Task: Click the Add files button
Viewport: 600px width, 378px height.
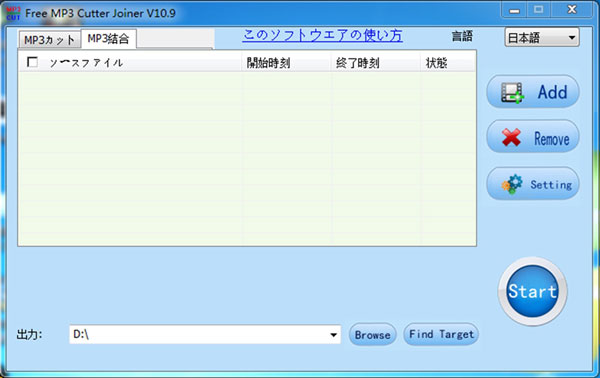Action: coord(533,92)
